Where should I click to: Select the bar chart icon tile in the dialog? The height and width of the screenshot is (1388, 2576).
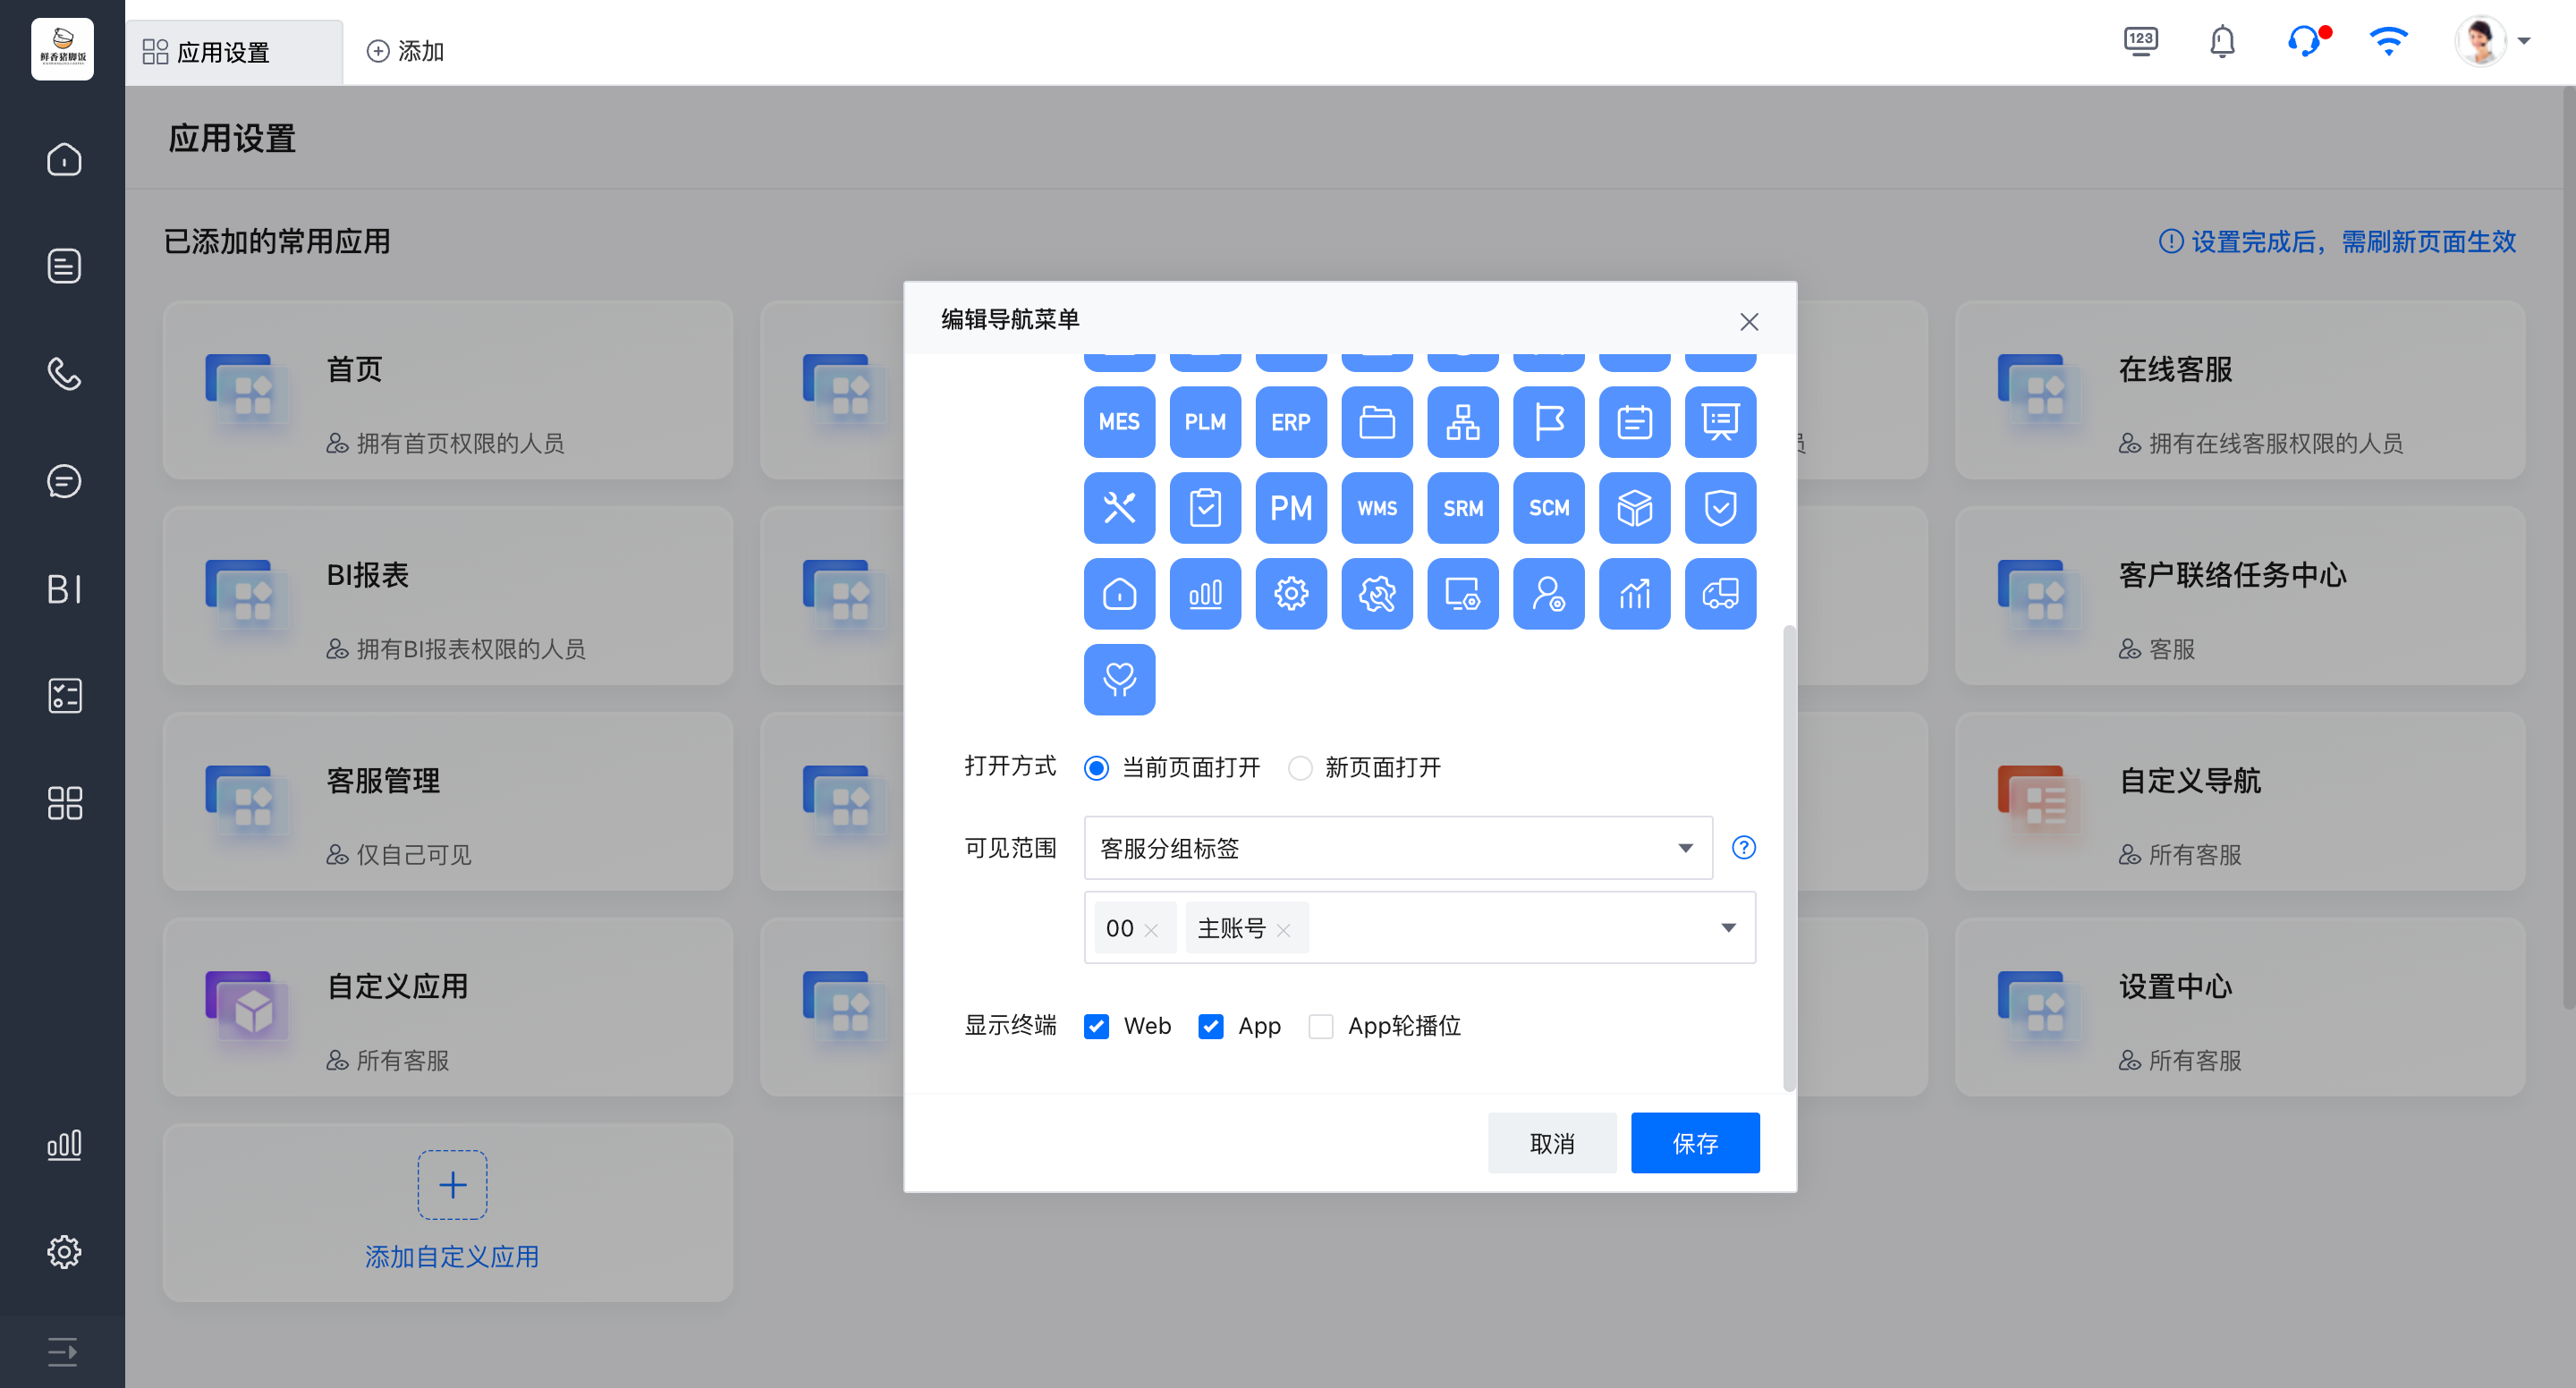[1205, 594]
